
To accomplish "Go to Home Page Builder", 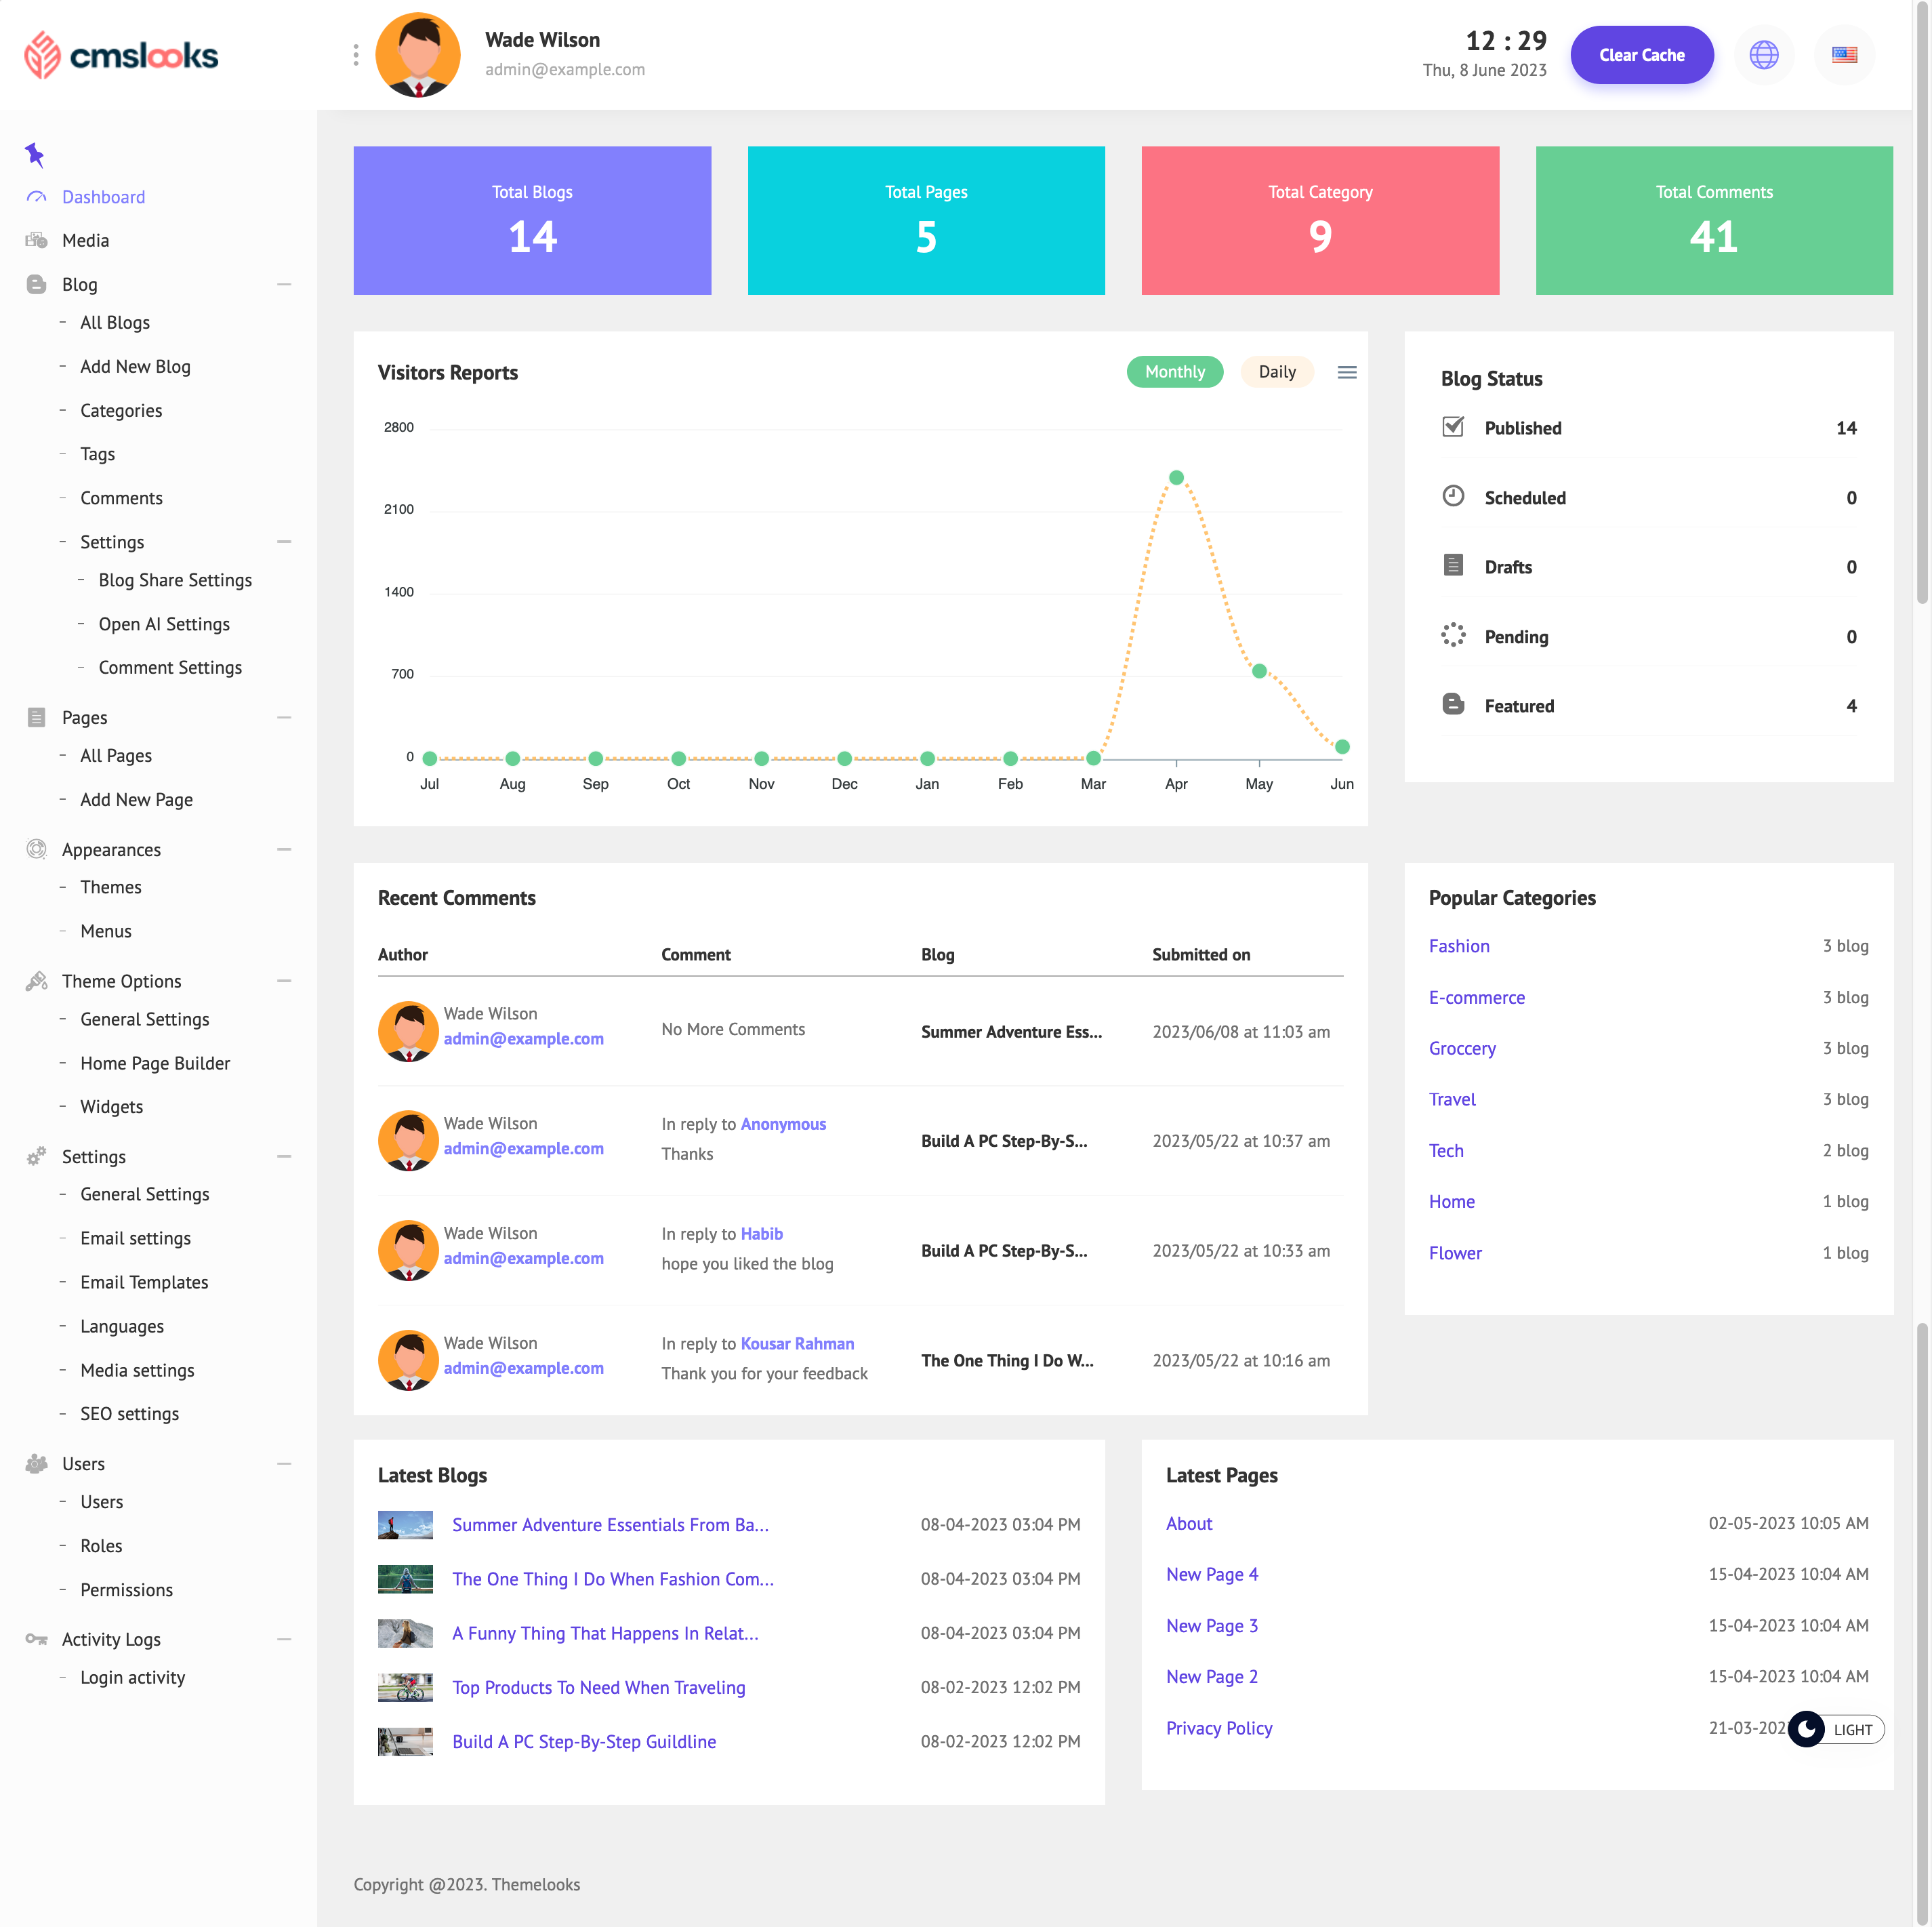I will pyautogui.click(x=155, y=1063).
